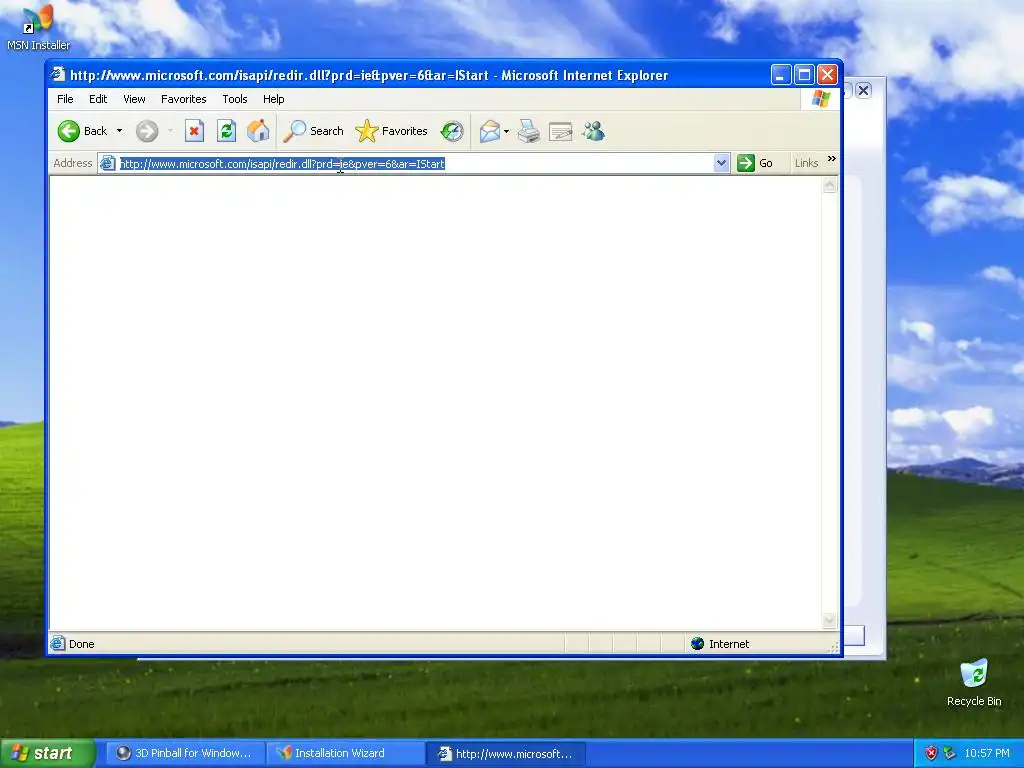
Task: Open the Tools menu
Action: [x=234, y=99]
